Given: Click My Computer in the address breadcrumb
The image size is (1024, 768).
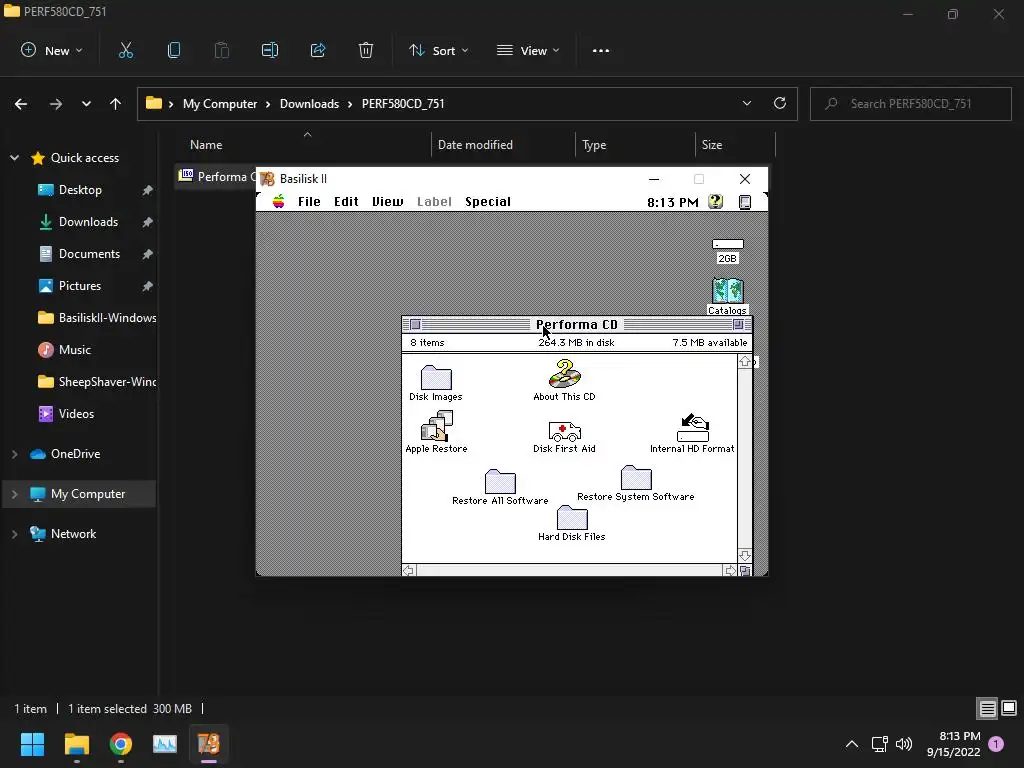Looking at the screenshot, I should [x=220, y=104].
